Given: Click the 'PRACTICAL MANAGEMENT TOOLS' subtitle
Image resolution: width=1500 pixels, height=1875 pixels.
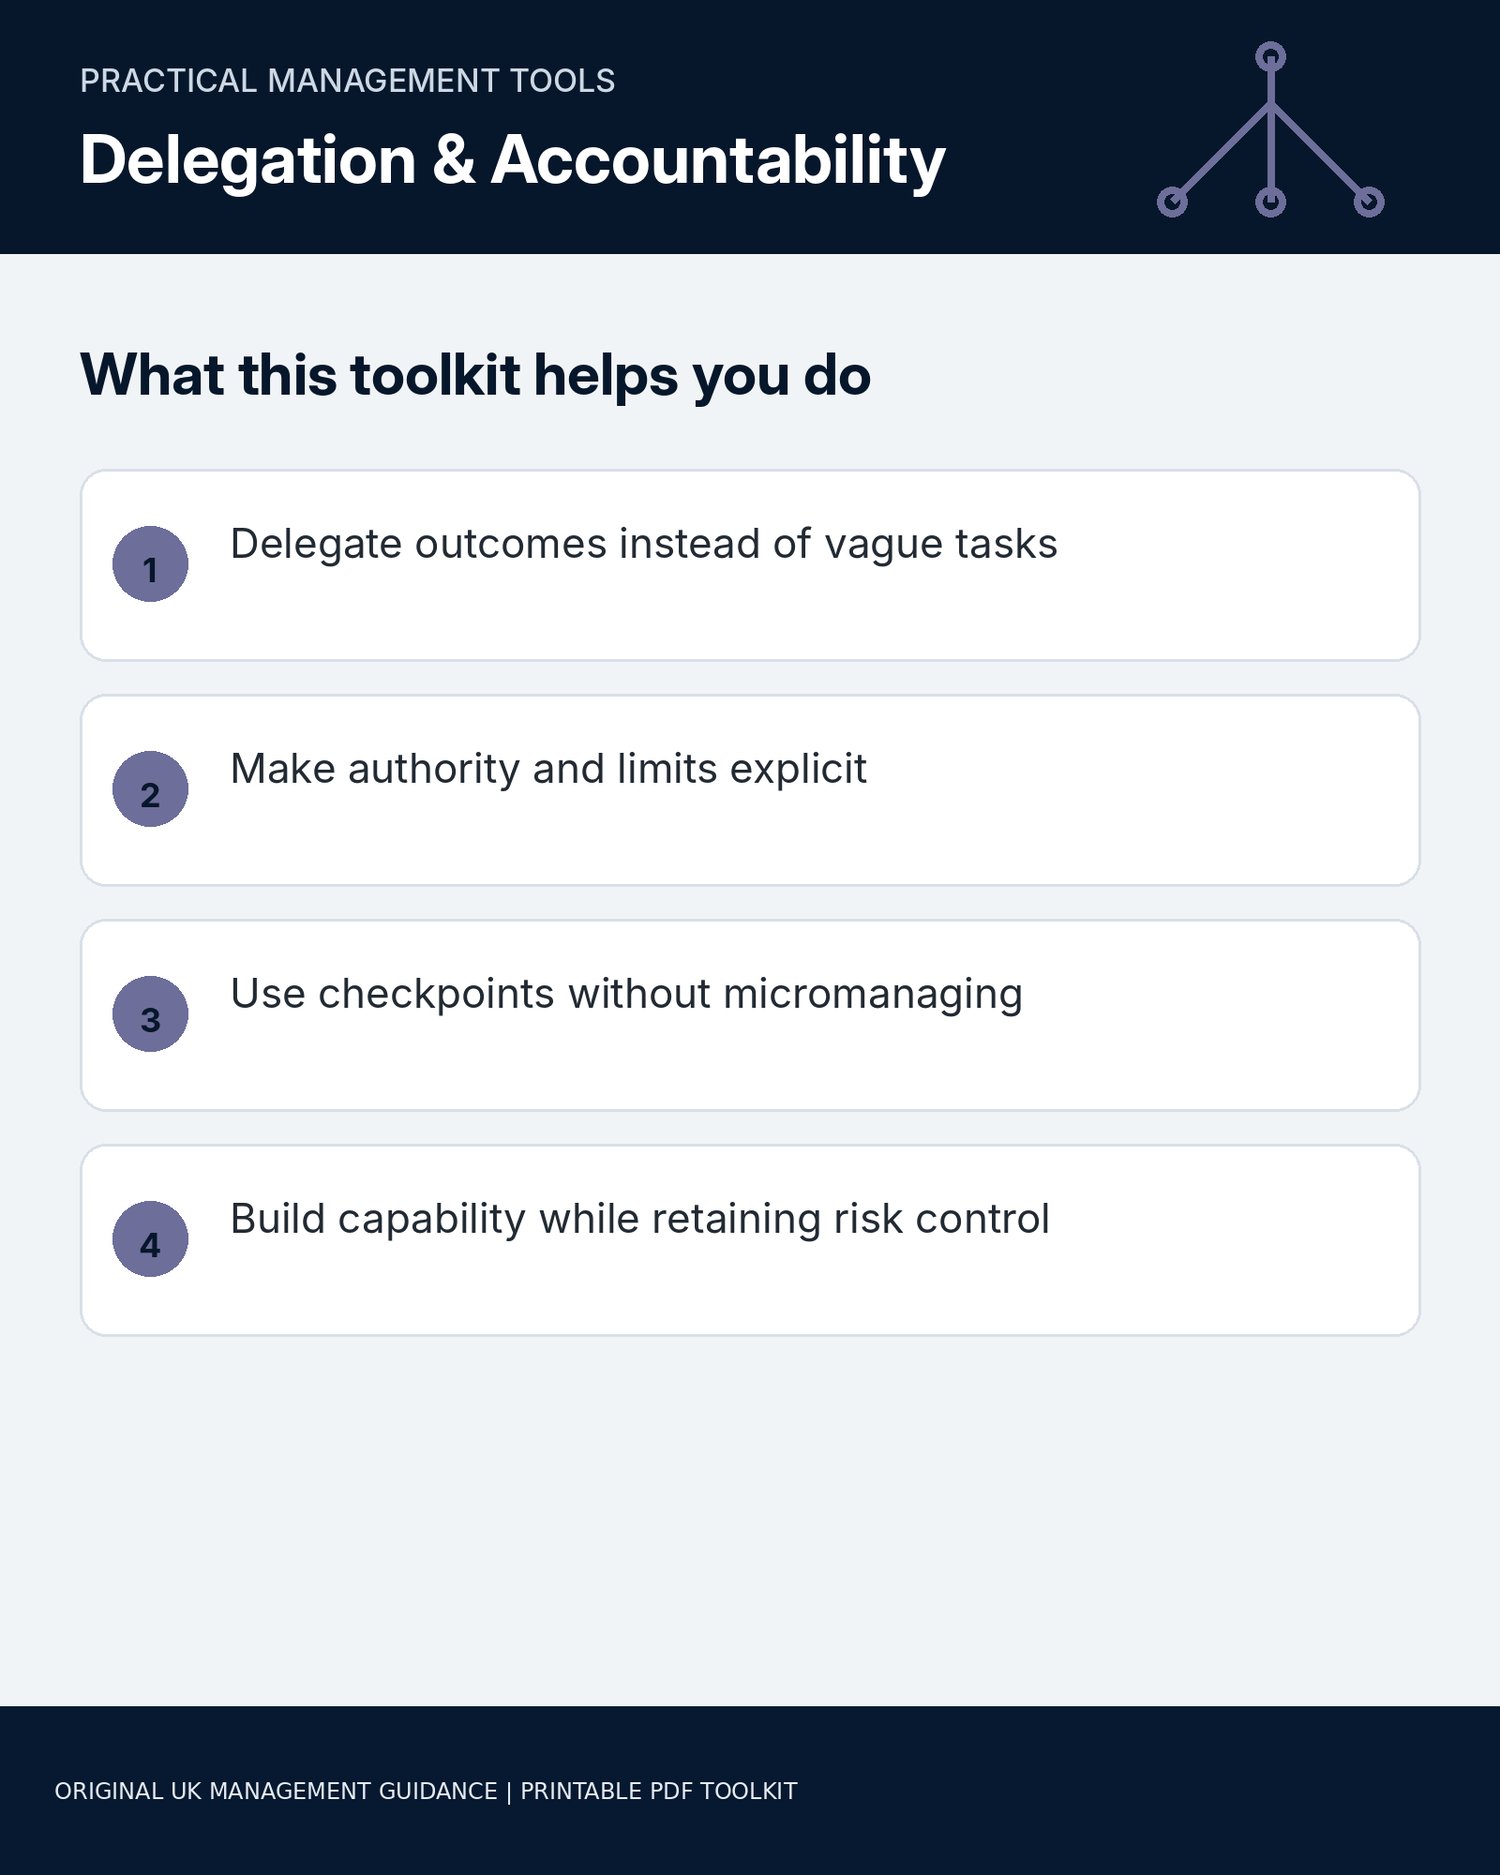Looking at the screenshot, I should (347, 81).
